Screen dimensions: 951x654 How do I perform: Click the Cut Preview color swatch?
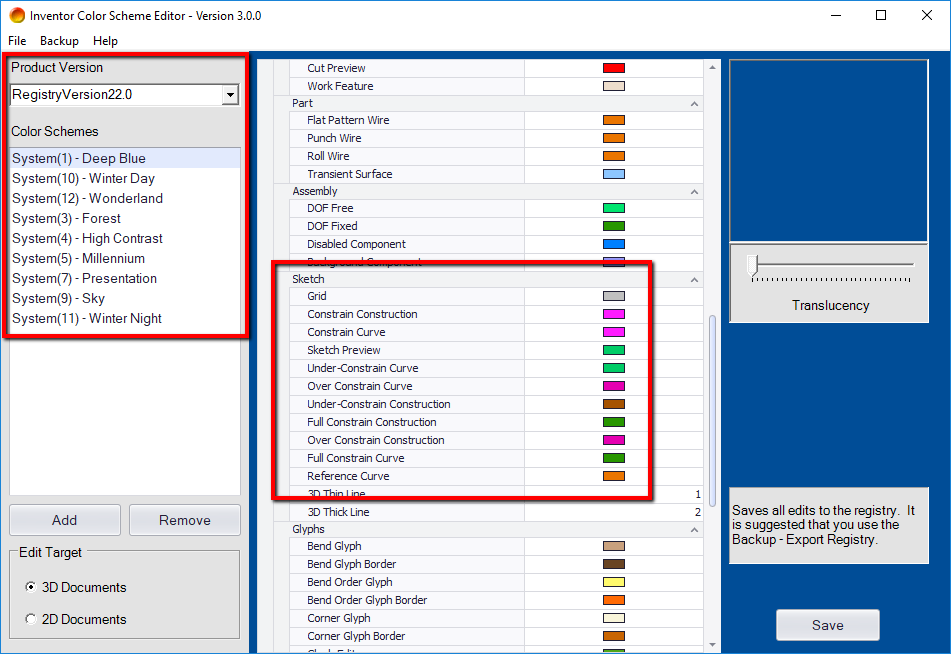pyautogui.click(x=614, y=68)
